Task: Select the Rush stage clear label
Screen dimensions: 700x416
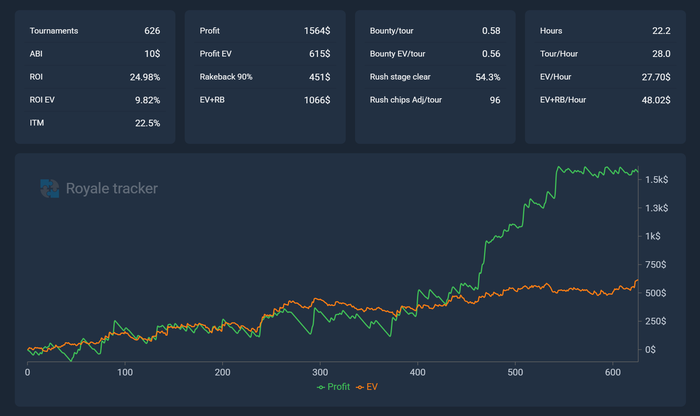Action: click(401, 77)
